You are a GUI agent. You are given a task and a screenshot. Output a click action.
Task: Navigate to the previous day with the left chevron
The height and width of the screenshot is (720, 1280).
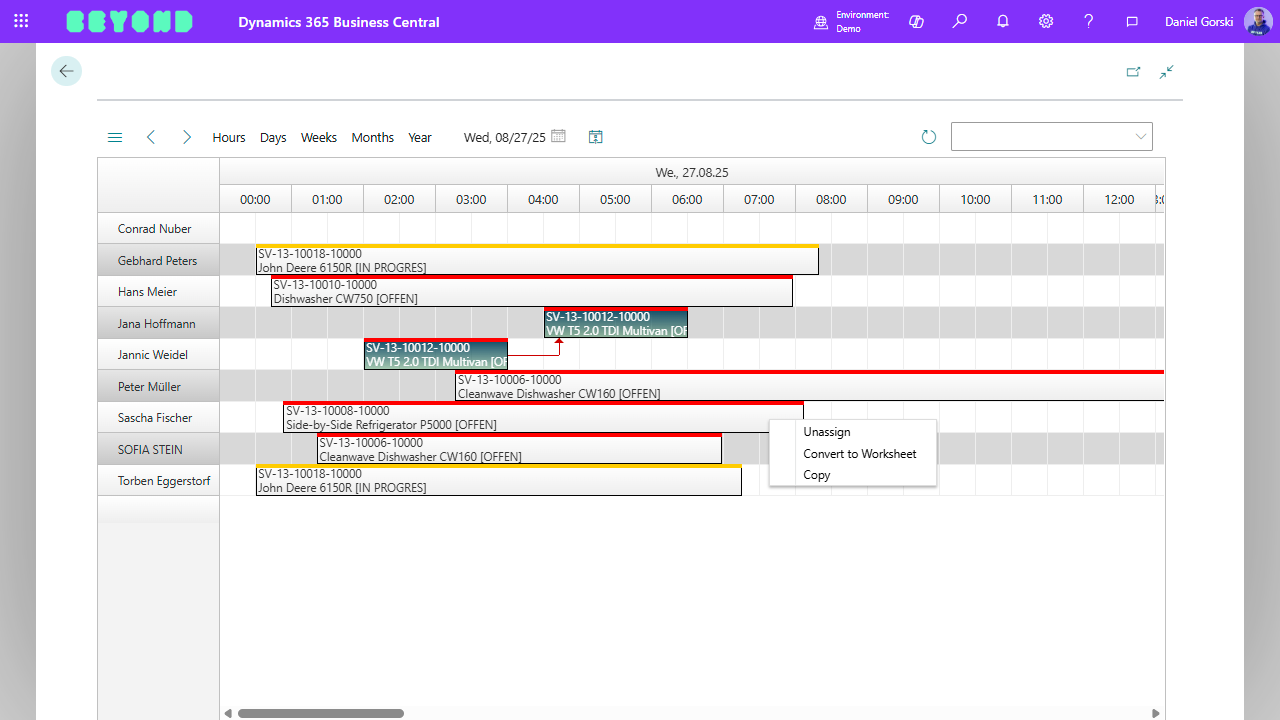click(x=151, y=137)
